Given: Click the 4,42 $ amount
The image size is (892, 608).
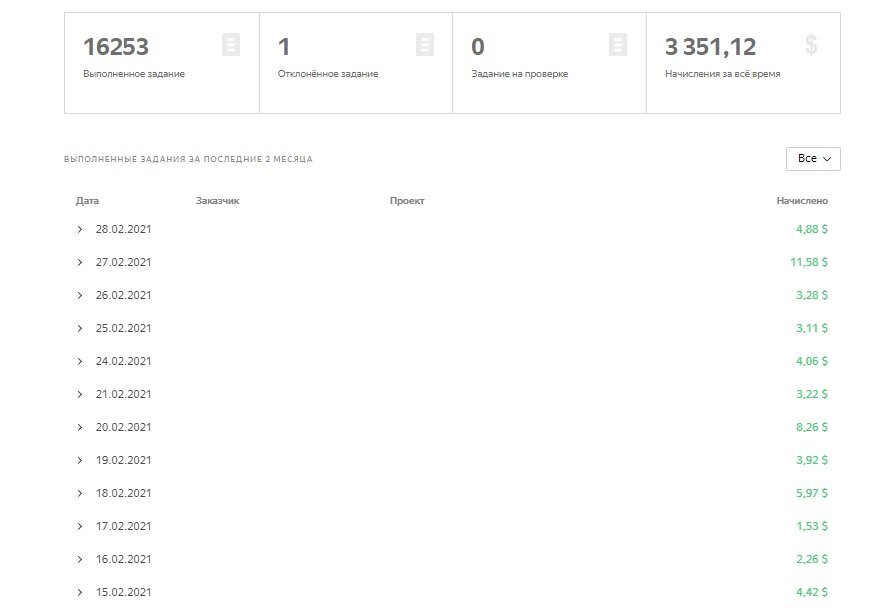Looking at the screenshot, I should (x=812, y=592).
